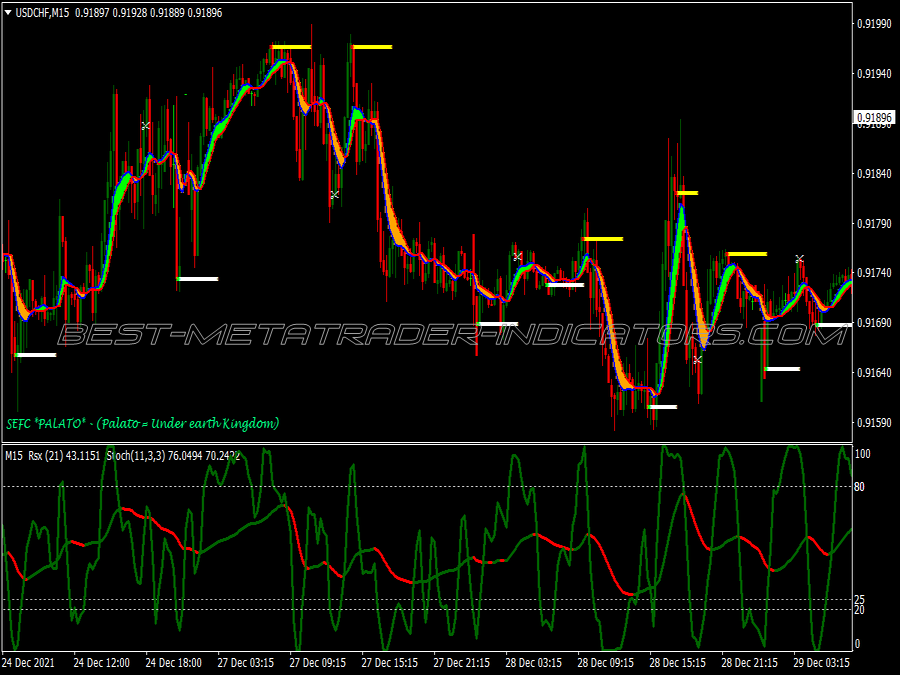Click the 27 Dec 03:15 time label
This screenshot has width=900, height=675.
246,662
